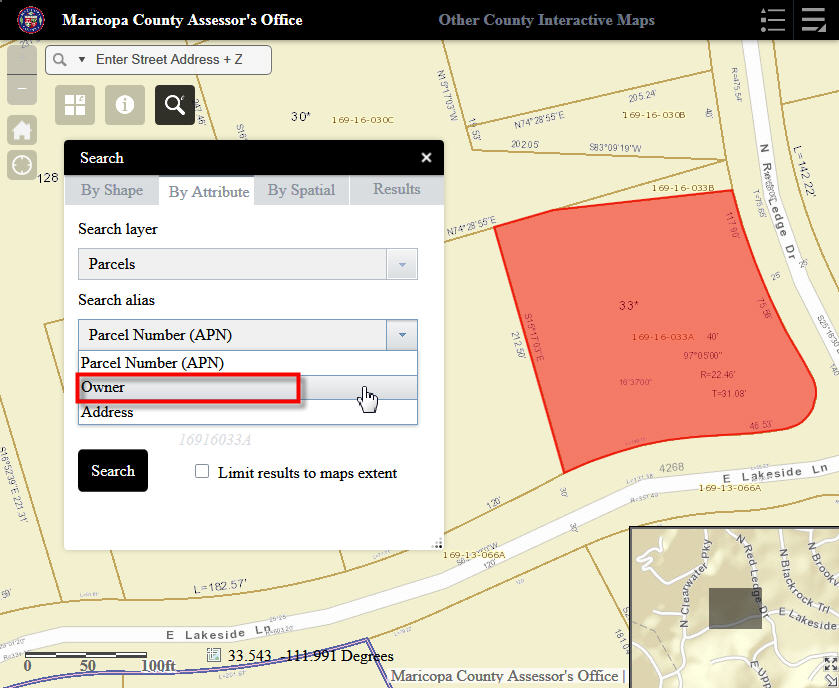Click the magnifier icon in address box
839x688 pixels.
[x=60, y=60]
